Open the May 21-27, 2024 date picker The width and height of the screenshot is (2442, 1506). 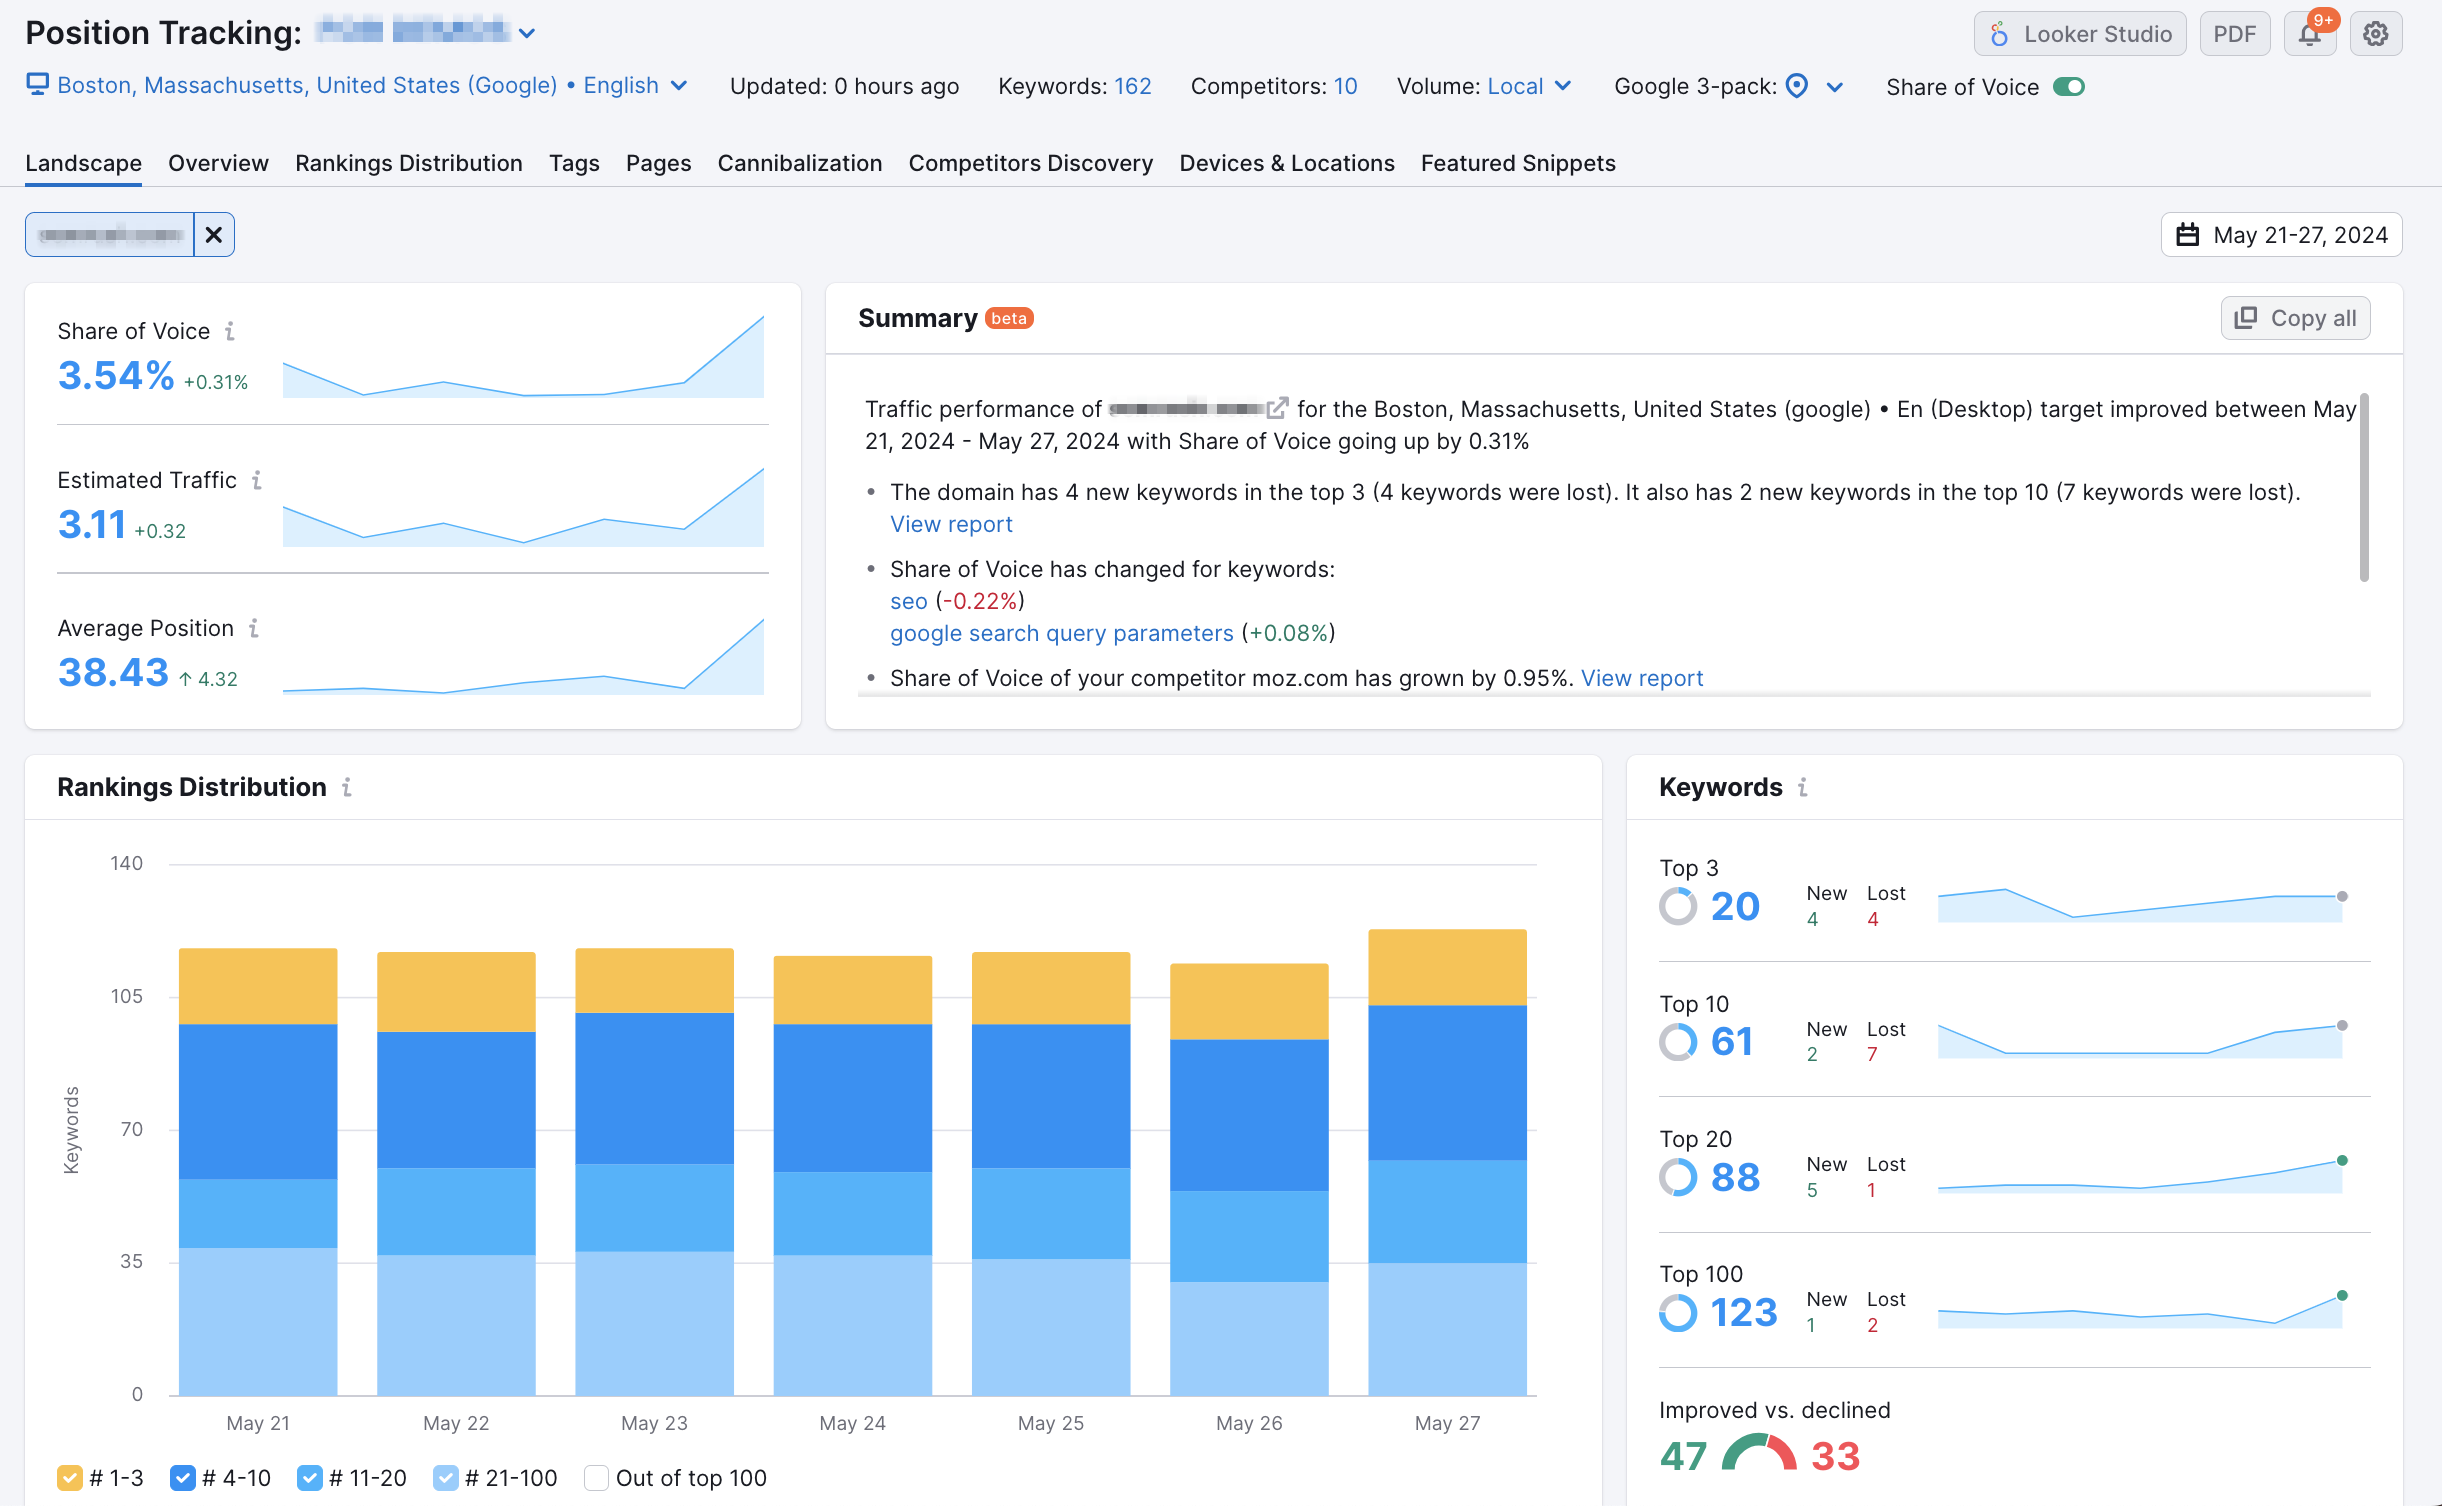point(2281,235)
